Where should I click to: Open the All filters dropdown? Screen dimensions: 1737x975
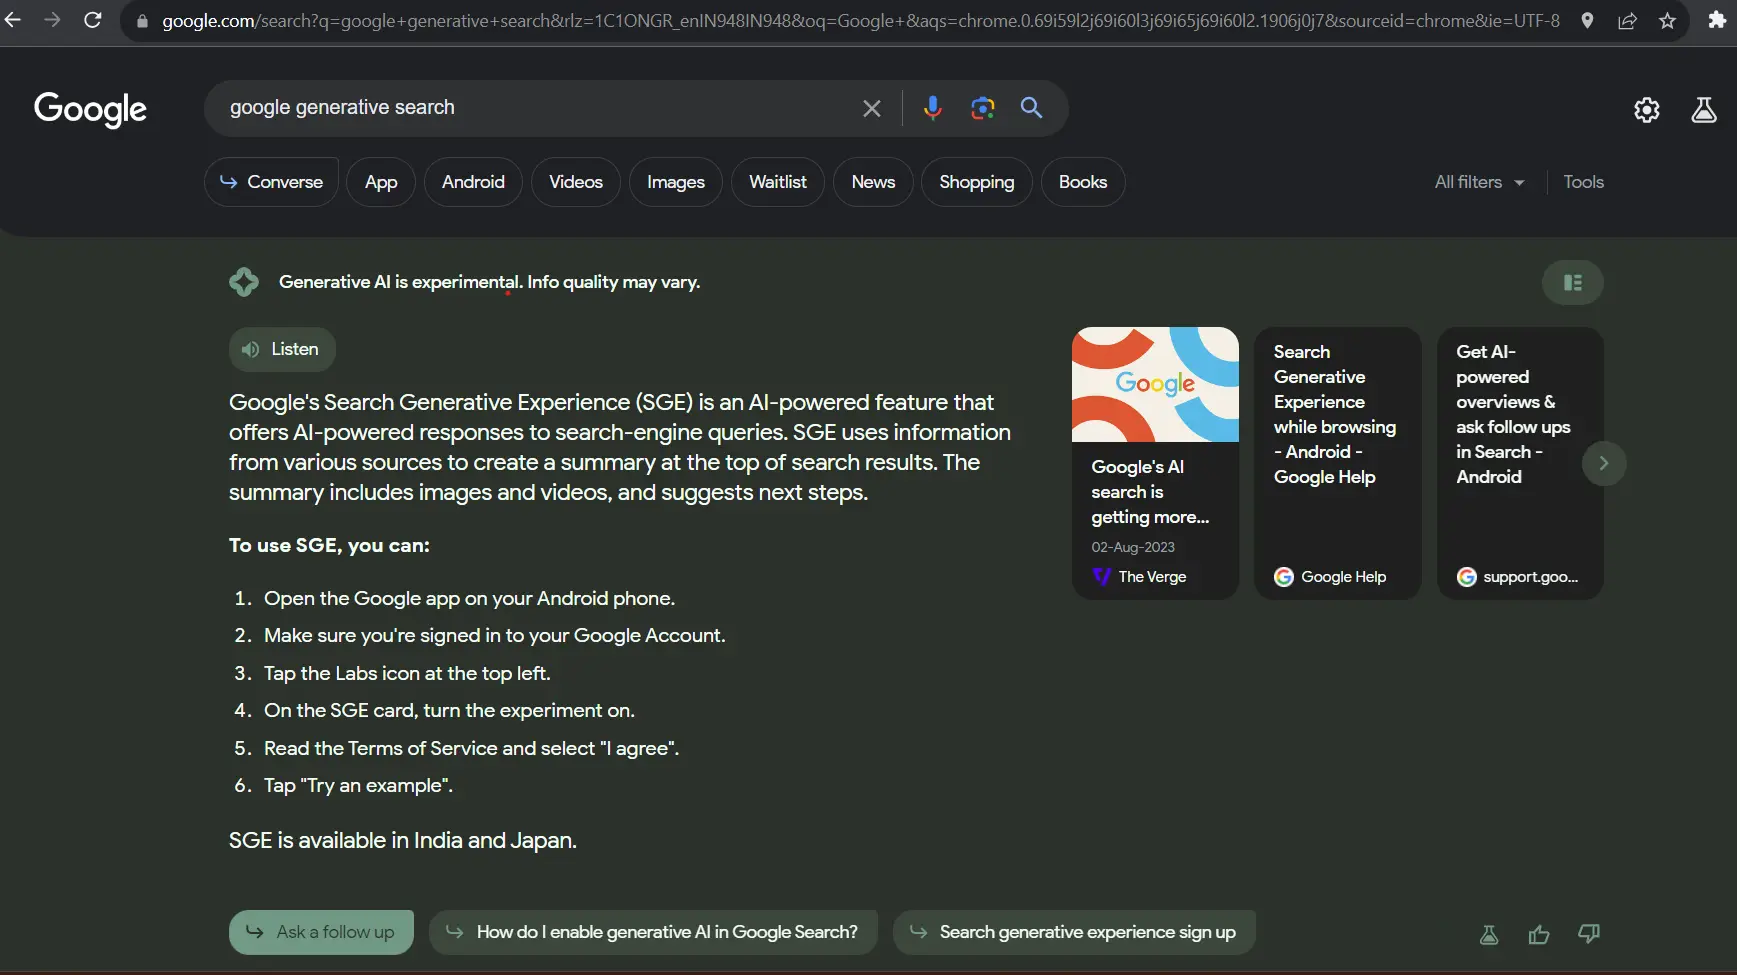pyautogui.click(x=1478, y=181)
